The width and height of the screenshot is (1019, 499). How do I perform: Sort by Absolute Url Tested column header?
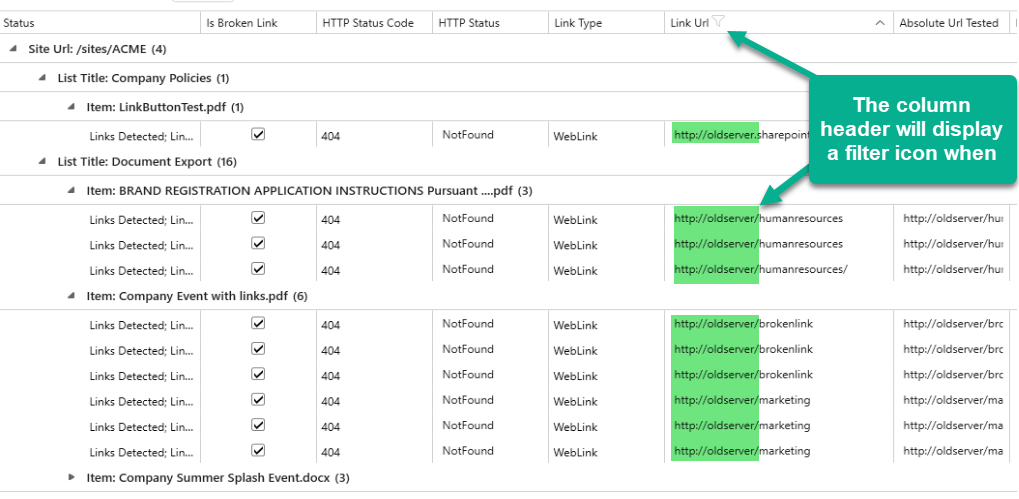coord(949,23)
